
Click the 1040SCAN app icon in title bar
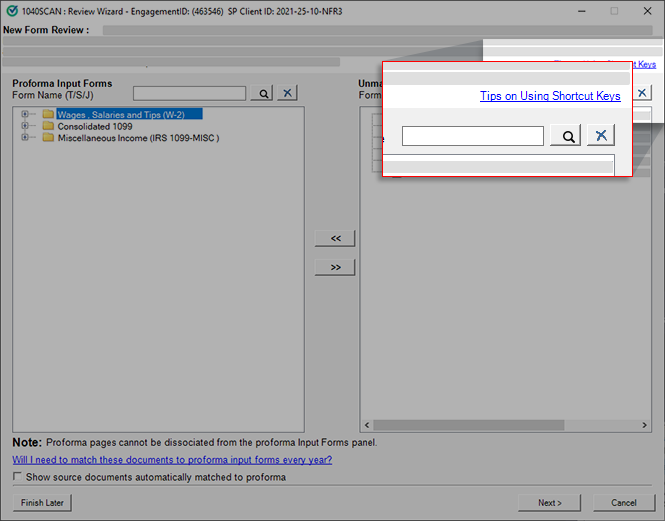pyautogui.click(x=12, y=11)
